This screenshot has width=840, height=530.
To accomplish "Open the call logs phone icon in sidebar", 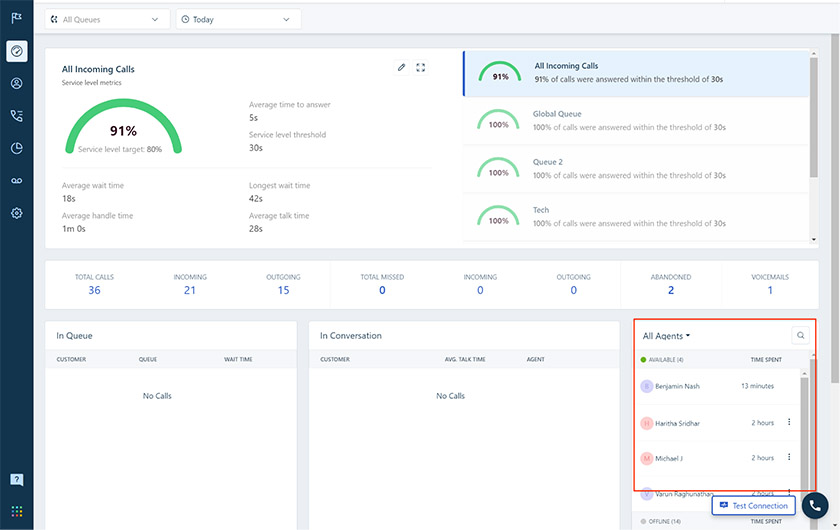I will pyautogui.click(x=17, y=116).
